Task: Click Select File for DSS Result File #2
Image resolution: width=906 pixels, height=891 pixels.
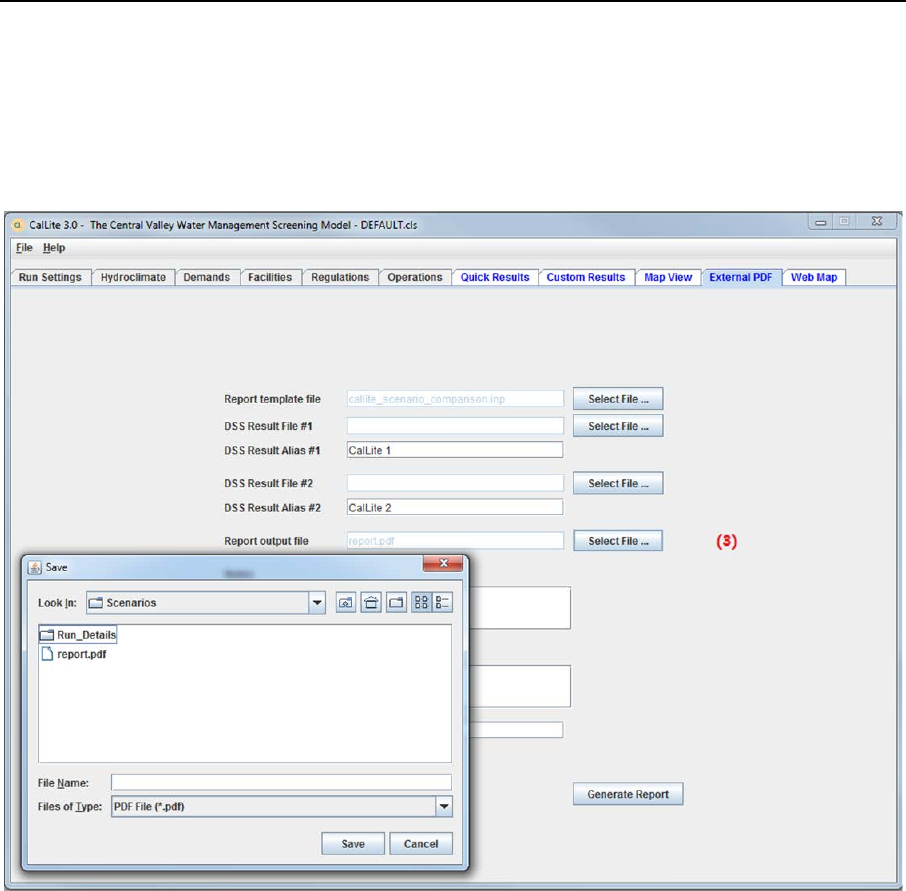Action: pyautogui.click(x=618, y=483)
